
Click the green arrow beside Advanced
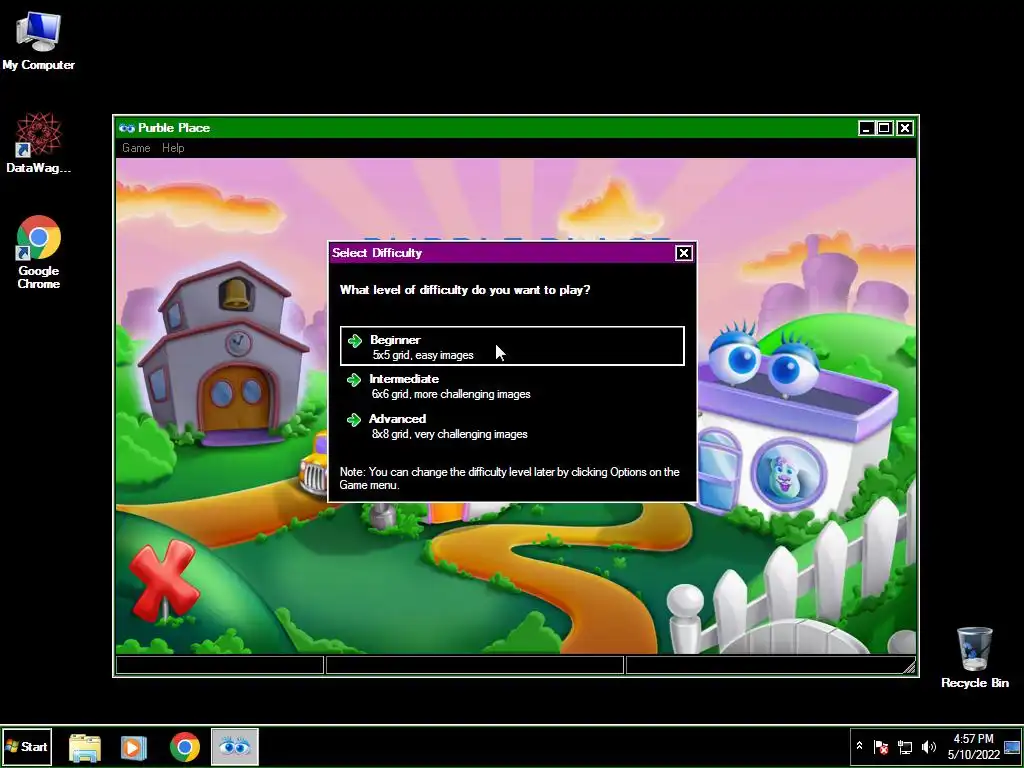coord(354,419)
